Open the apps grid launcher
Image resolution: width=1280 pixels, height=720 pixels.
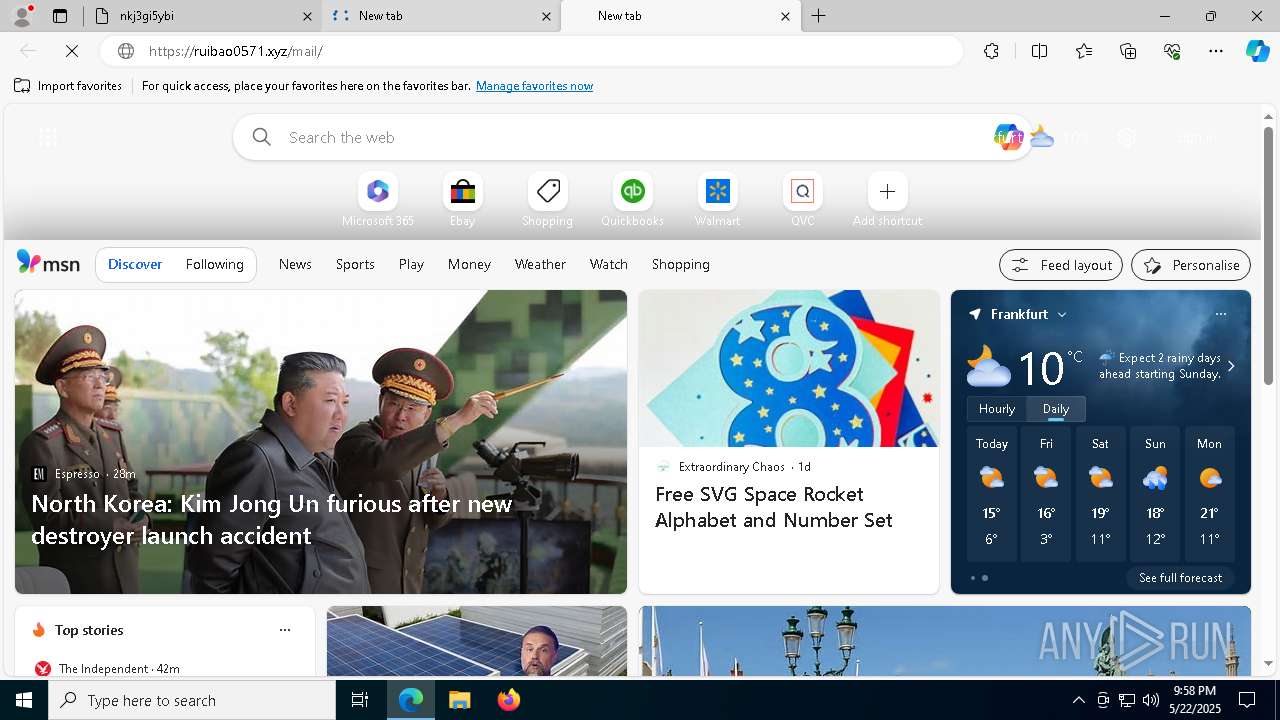[47, 138]
